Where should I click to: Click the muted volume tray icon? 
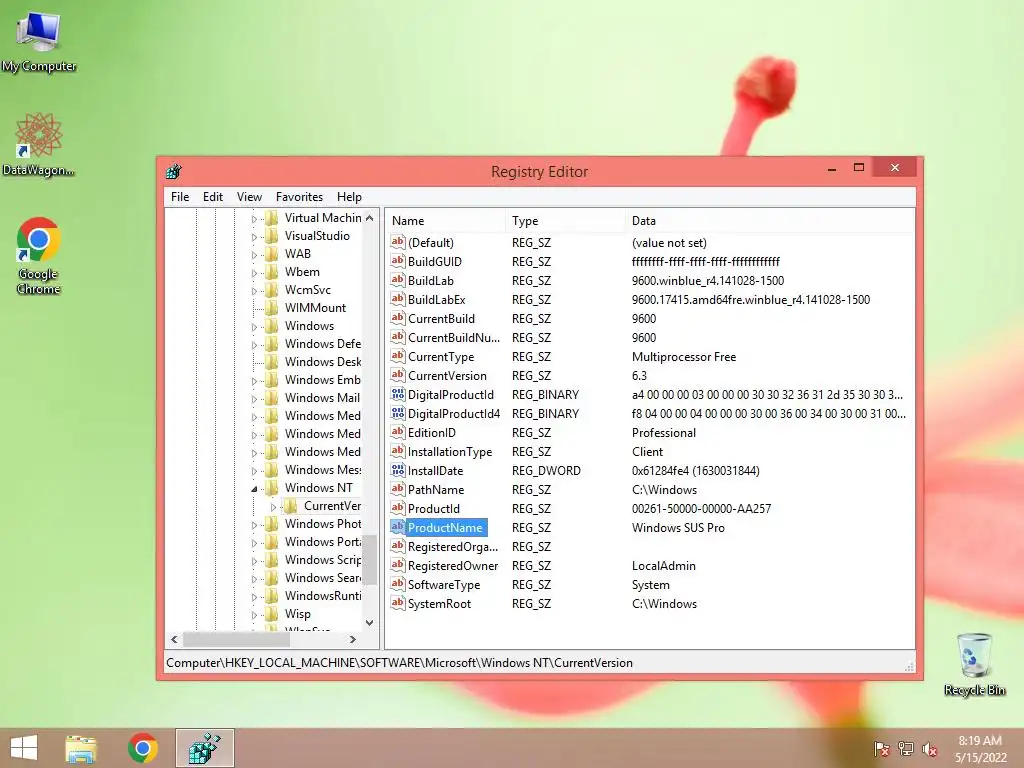coord(930,749)
